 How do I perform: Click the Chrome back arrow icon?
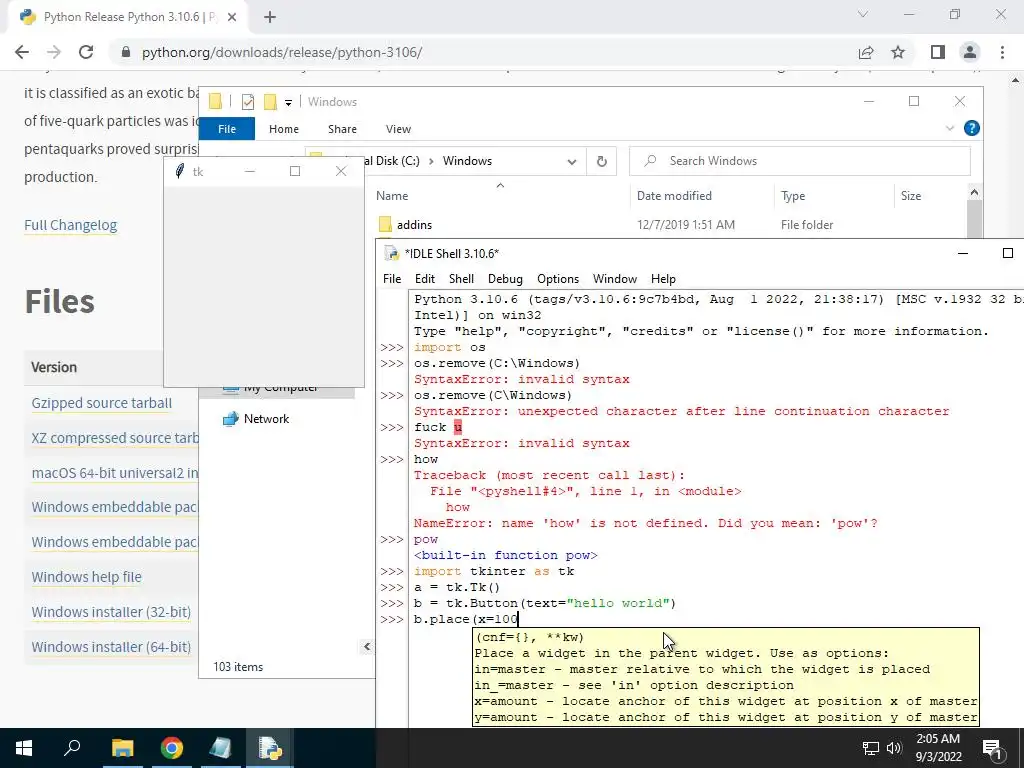[x=22, y=52]
